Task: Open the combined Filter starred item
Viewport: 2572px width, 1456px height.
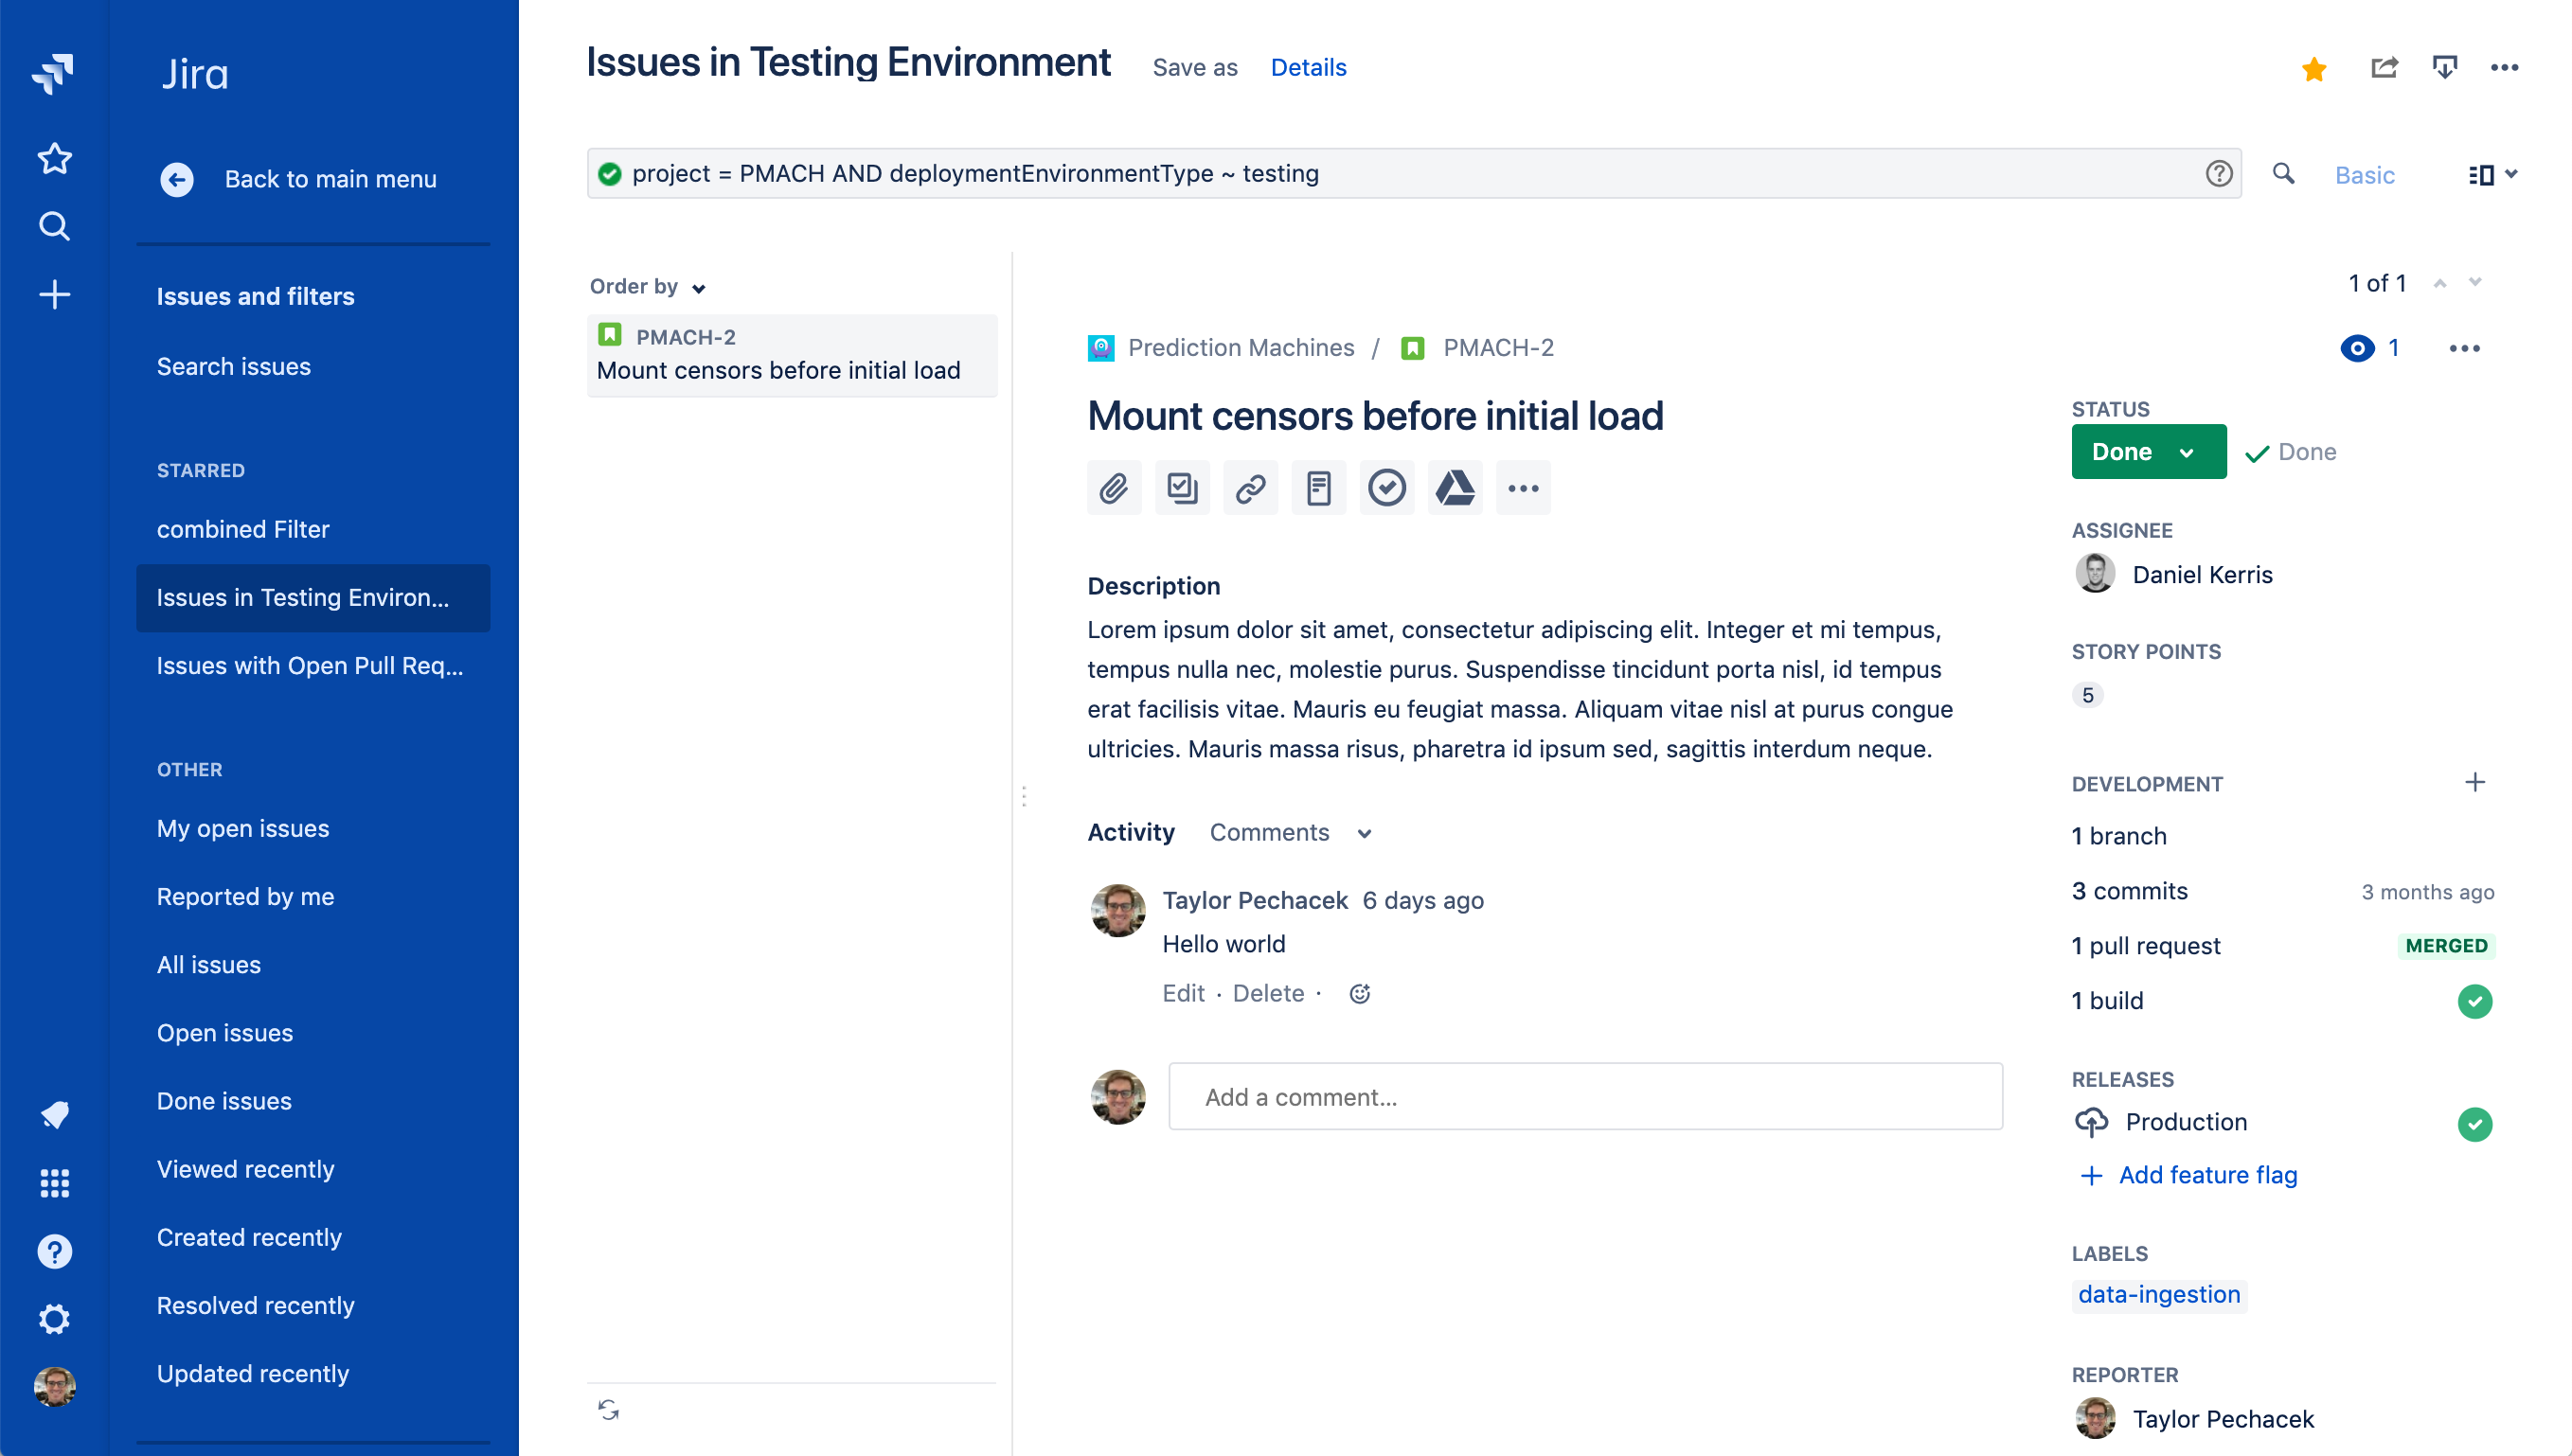Action: tap(243, 529)
